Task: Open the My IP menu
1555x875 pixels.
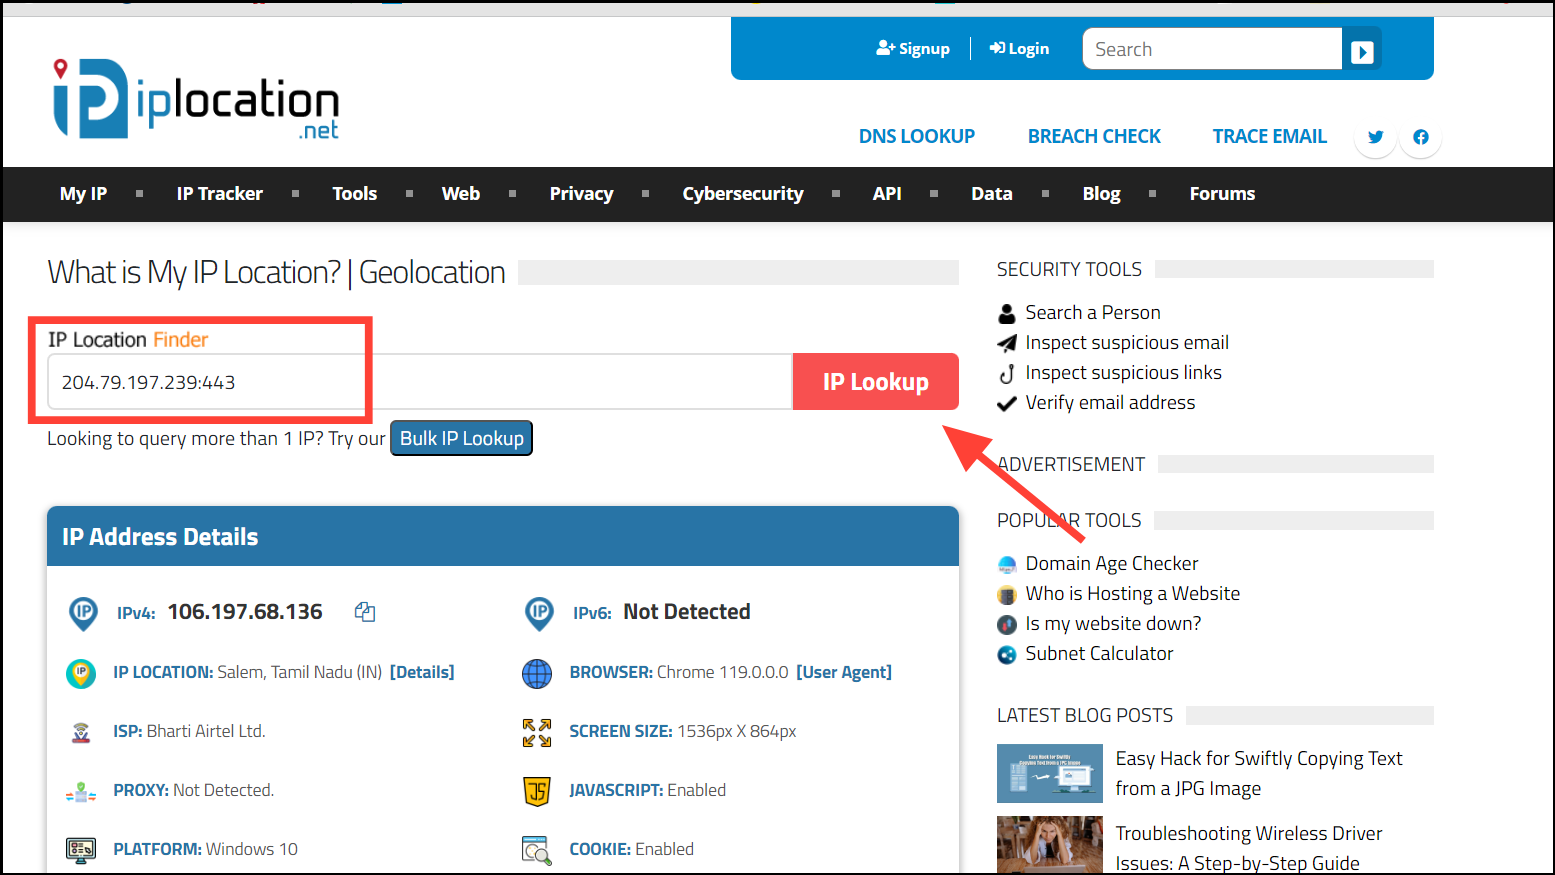Action: tap(83, 194)
